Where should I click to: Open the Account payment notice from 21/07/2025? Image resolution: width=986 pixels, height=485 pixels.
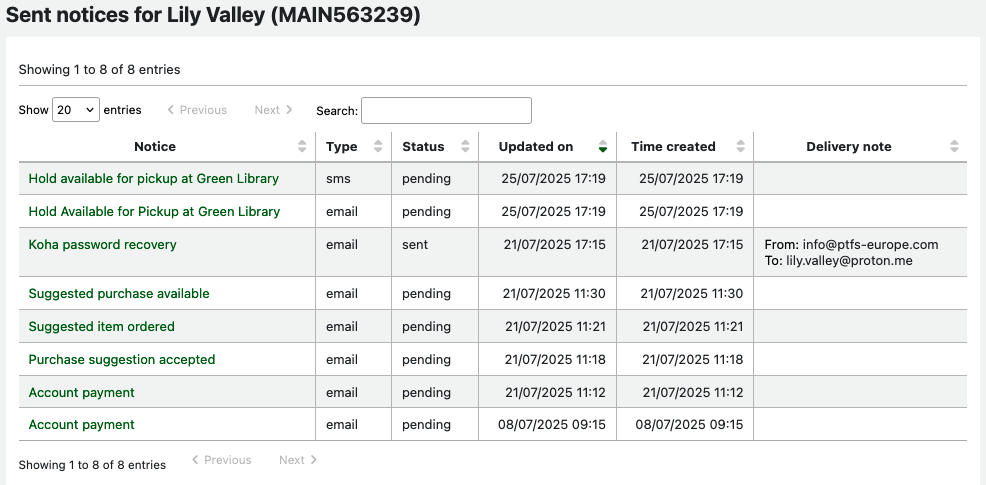click(x=81, y=392)
